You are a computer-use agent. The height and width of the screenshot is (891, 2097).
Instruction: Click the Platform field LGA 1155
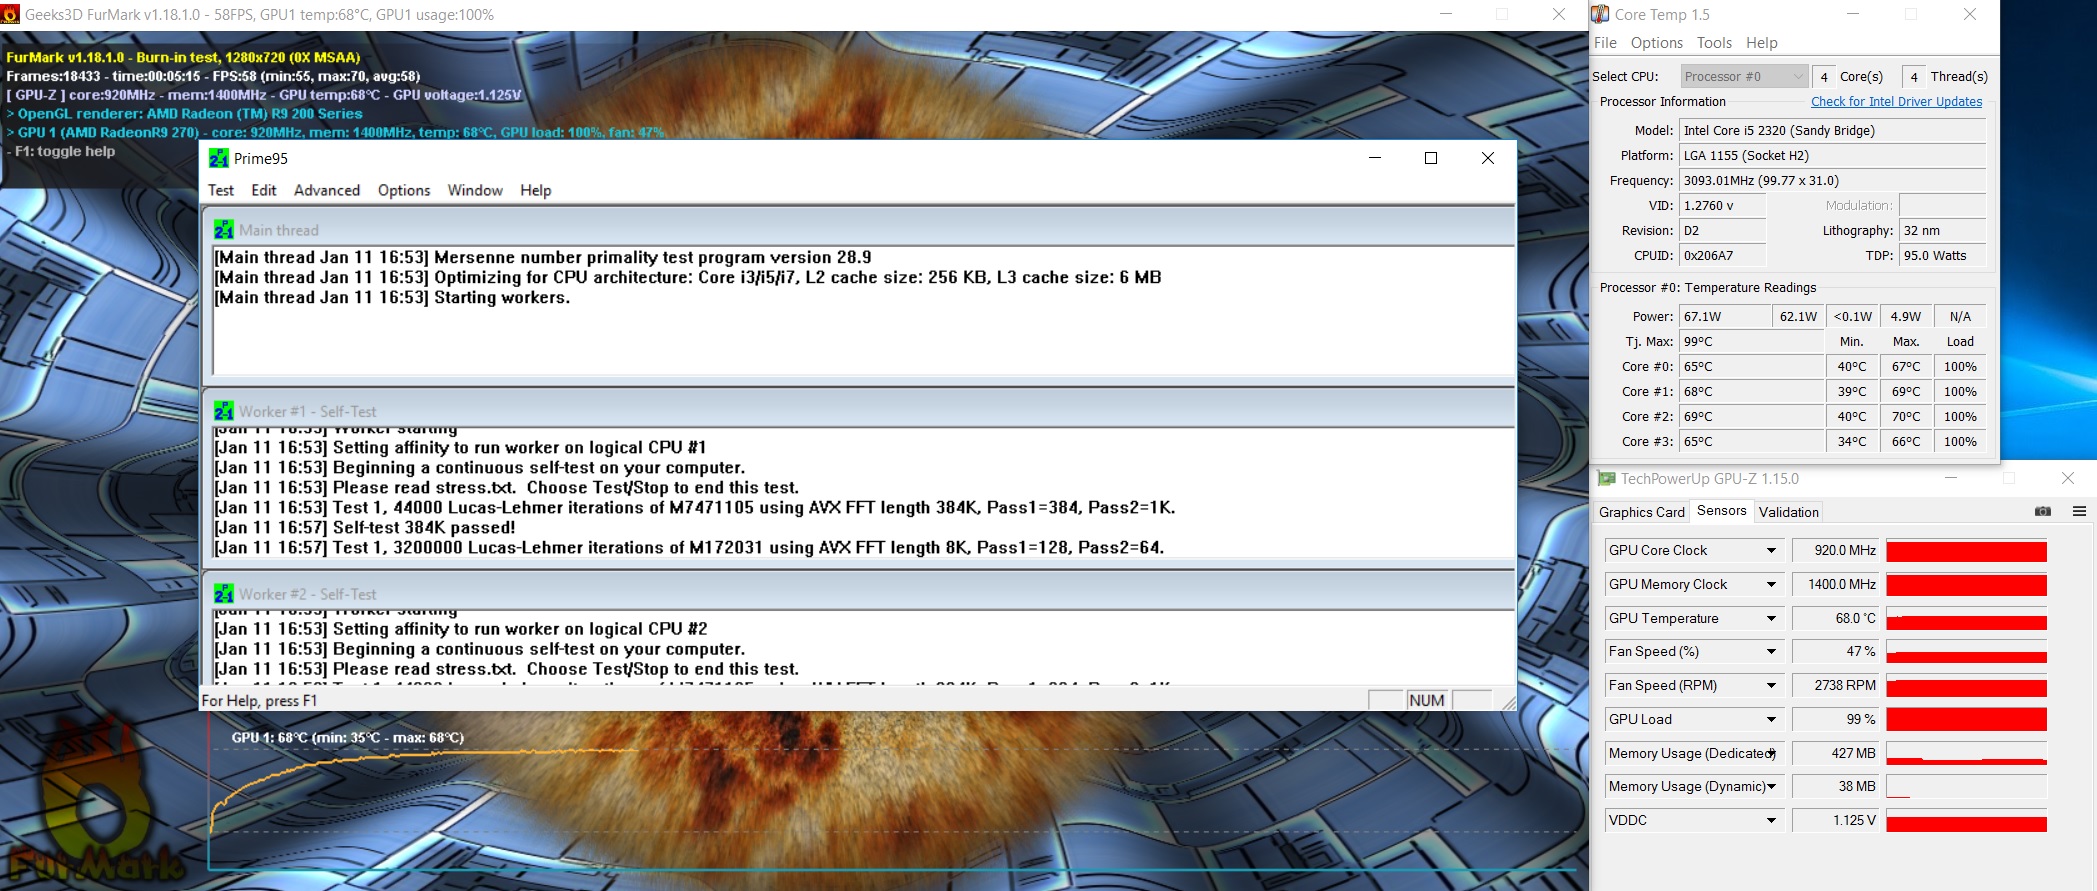[x=1832, y=156]
